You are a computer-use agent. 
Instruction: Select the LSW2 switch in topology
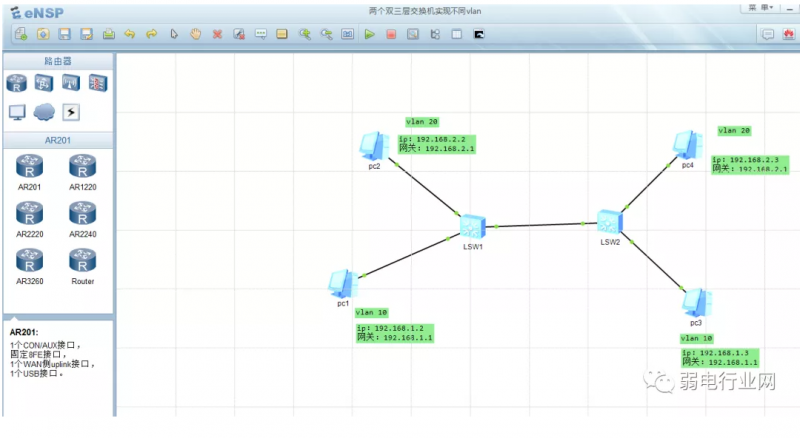coord(610,222)
